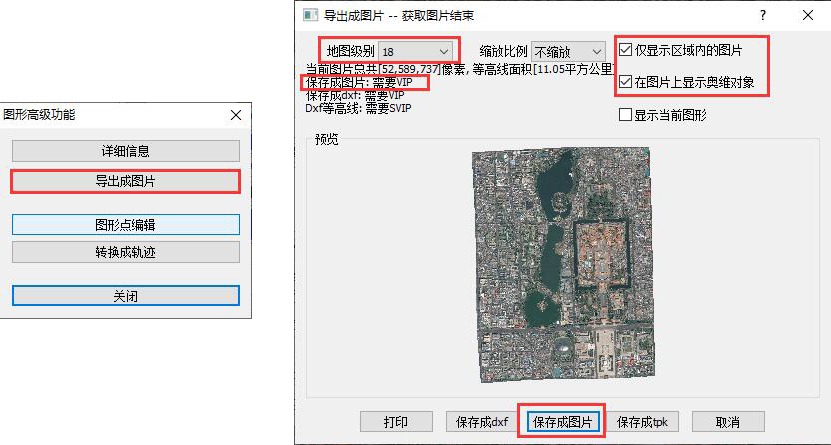Toggle 仅显示区域内的图片 checkbox

click(626, 49)
